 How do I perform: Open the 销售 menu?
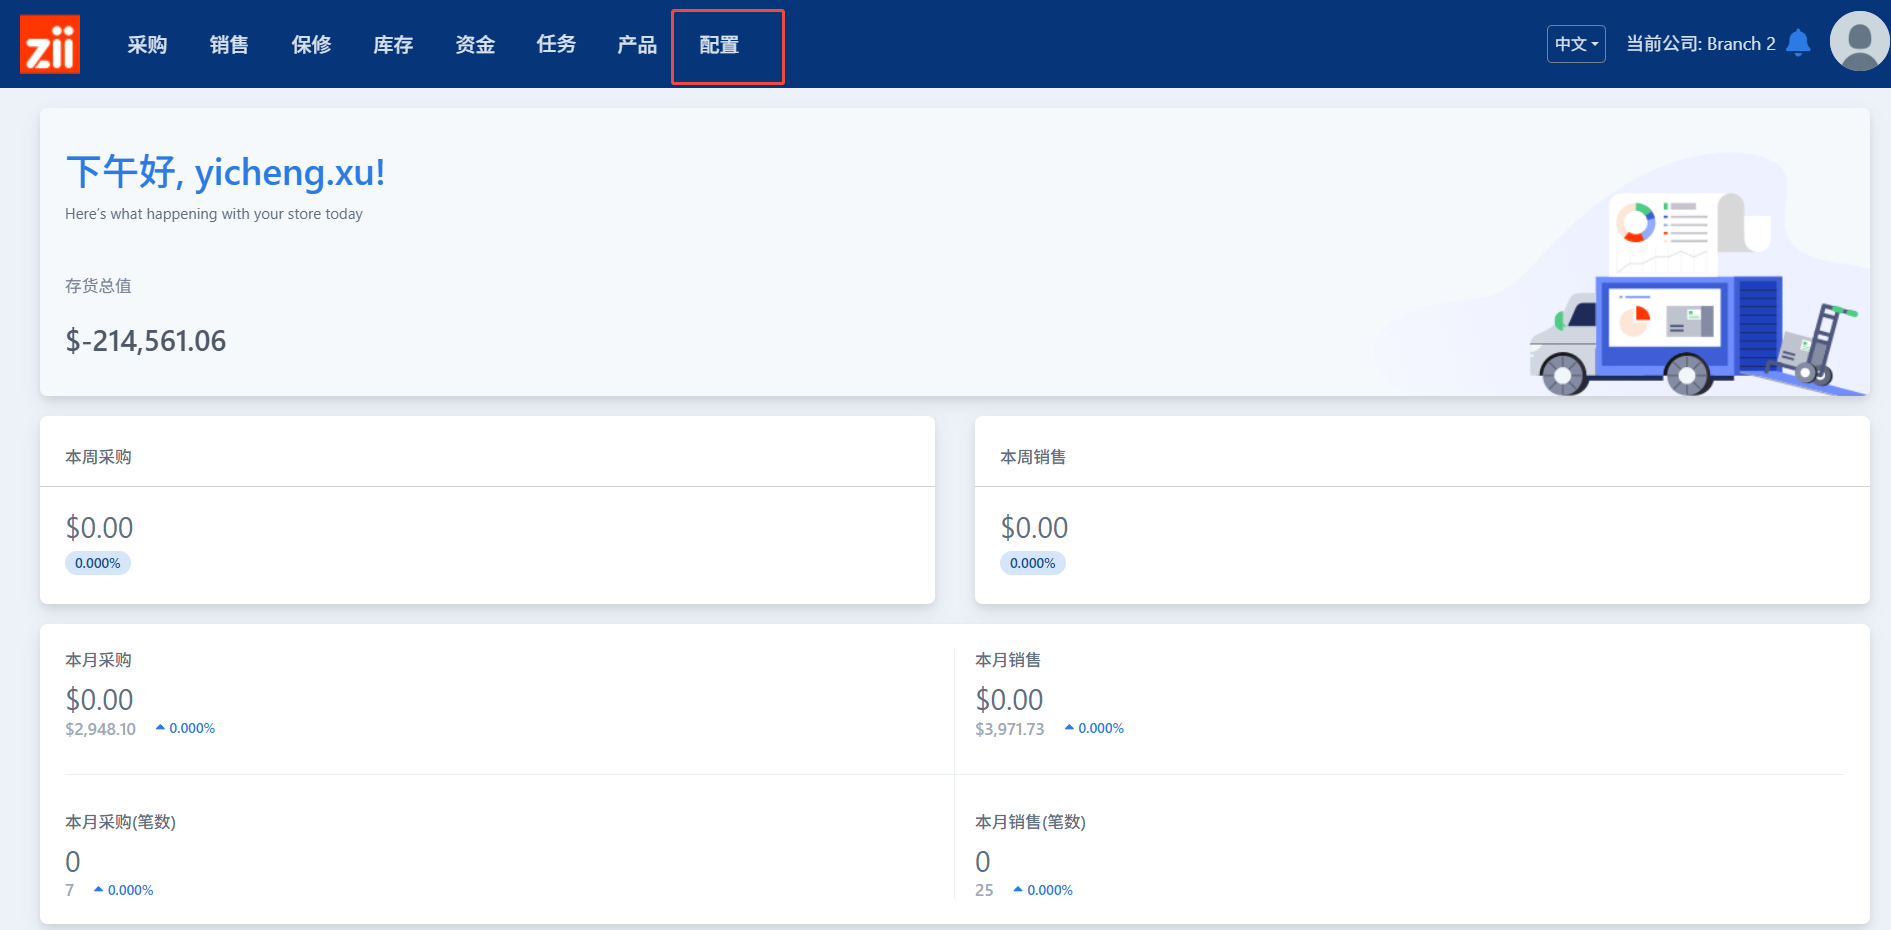229,45
